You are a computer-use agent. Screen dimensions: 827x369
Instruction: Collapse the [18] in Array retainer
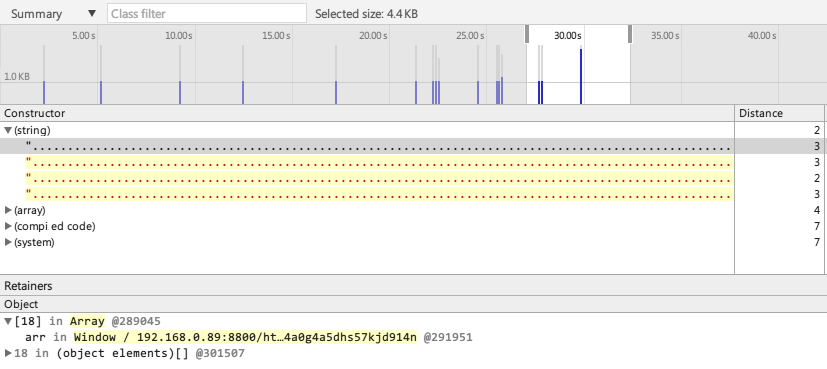pos(8,321)
